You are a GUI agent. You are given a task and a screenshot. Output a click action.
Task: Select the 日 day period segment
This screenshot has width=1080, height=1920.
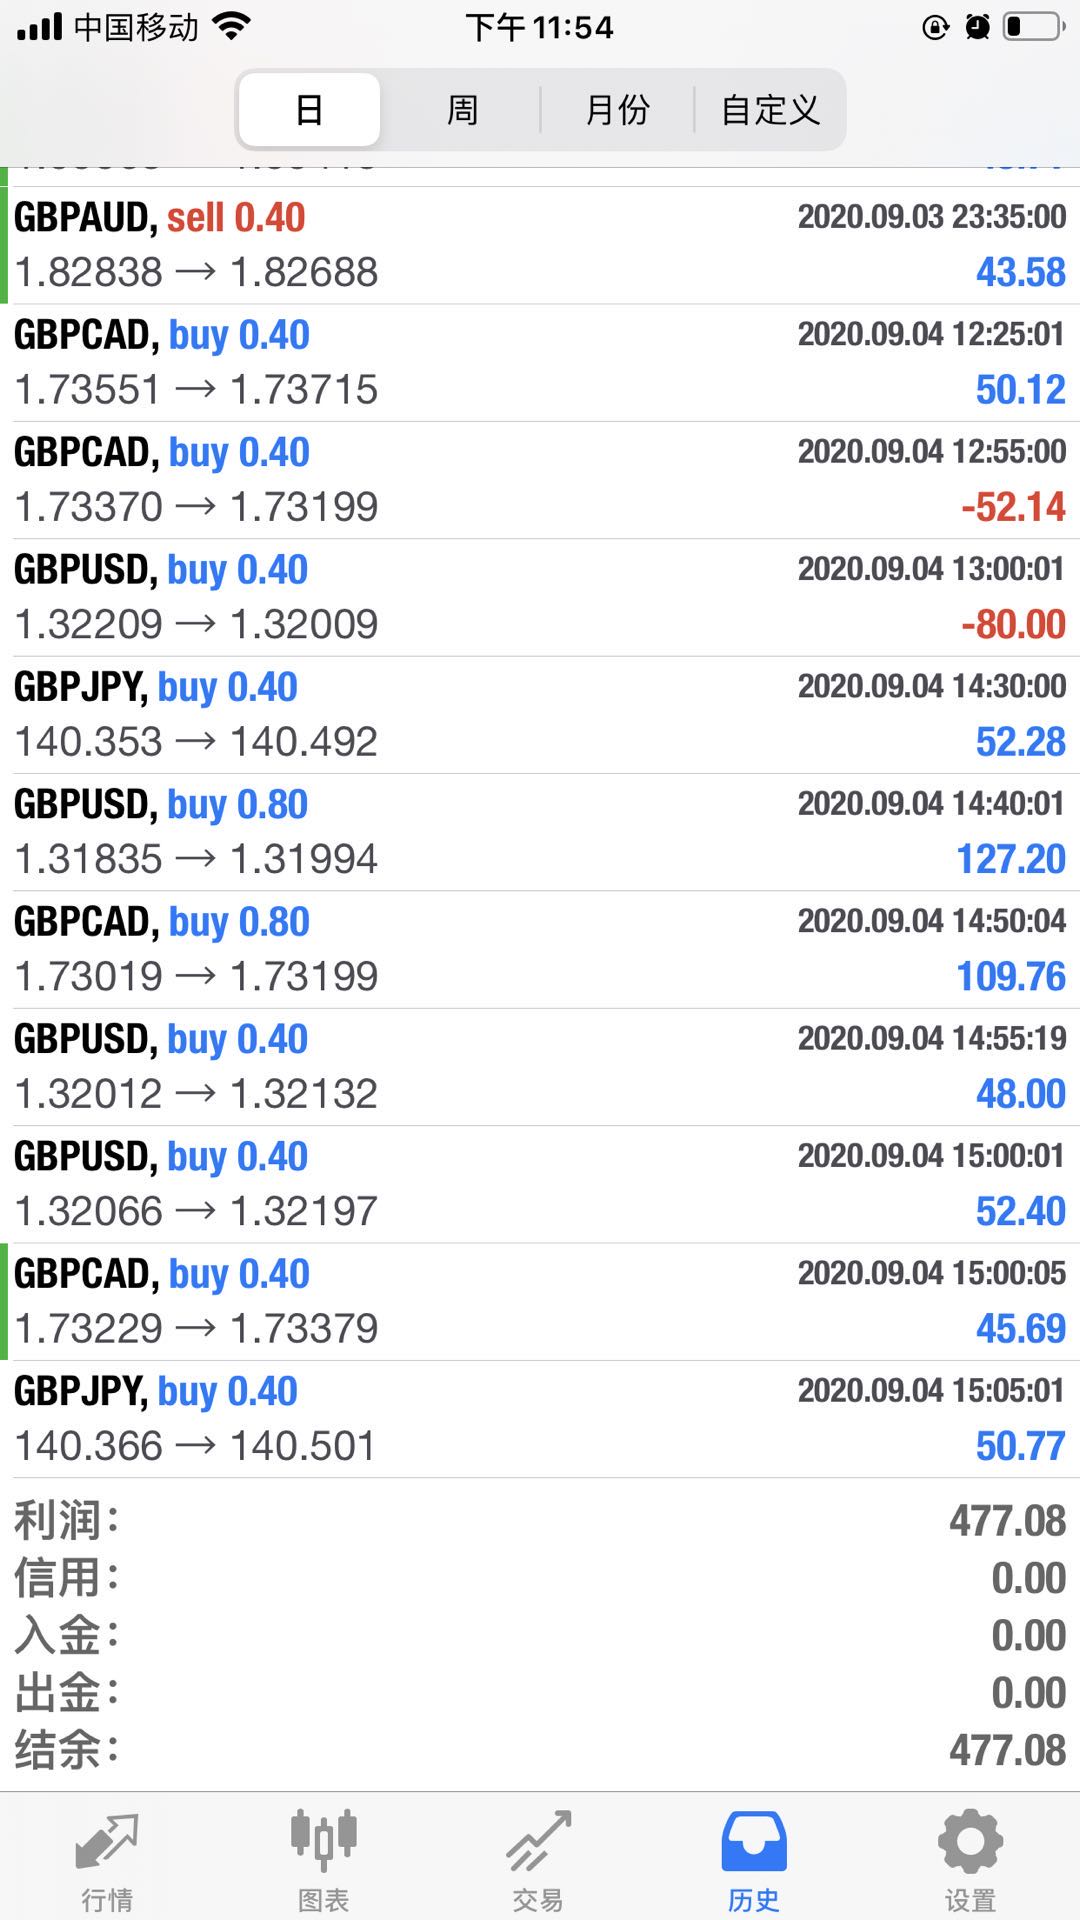pos(310,109)
